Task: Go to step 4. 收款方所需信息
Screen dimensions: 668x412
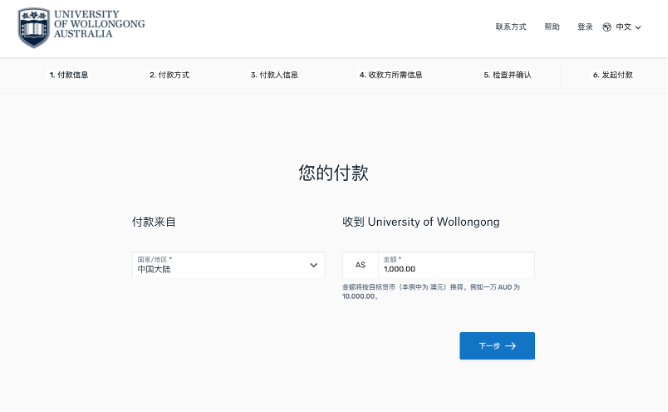Action: [x=391, y=75]
